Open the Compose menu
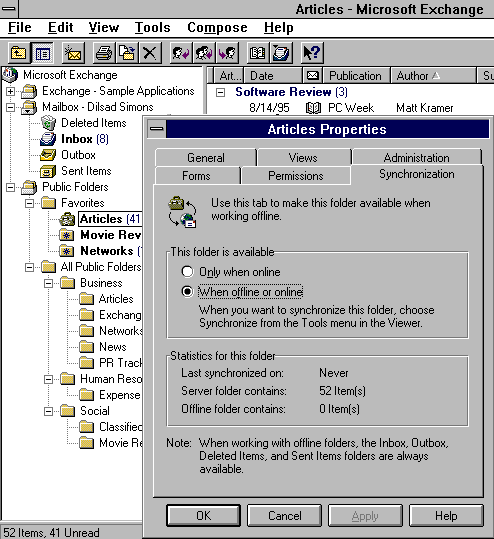494x539 pixels. coord(217,28)
